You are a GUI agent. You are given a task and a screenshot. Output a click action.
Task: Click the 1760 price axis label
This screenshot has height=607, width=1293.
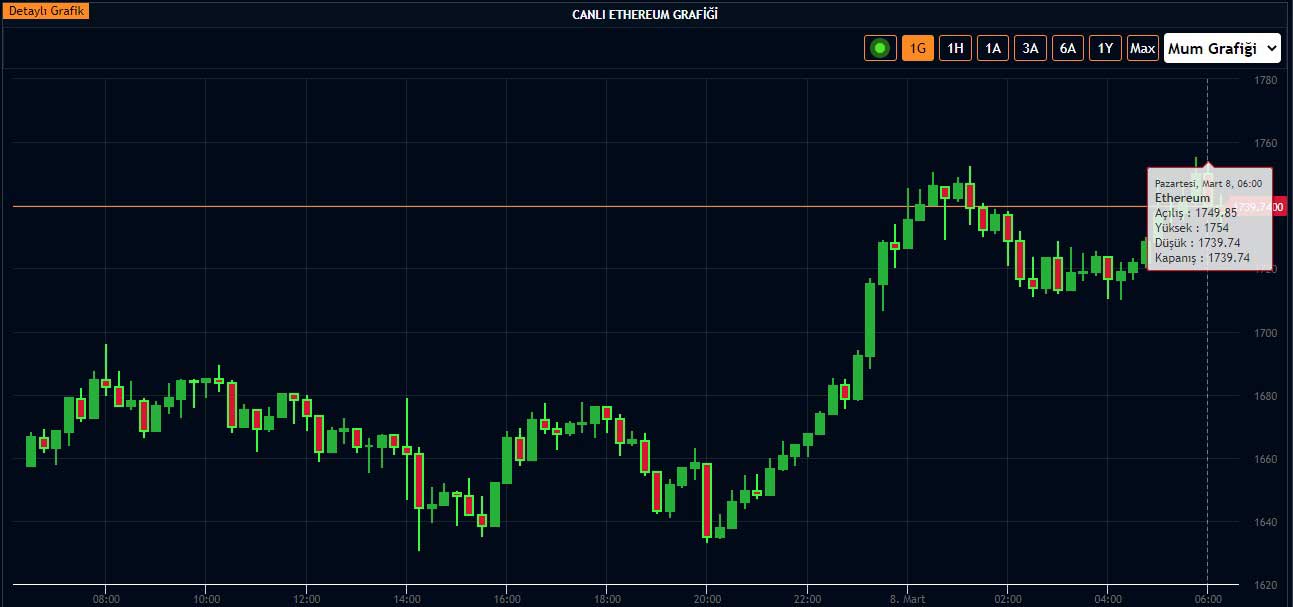click(1265, 143)
